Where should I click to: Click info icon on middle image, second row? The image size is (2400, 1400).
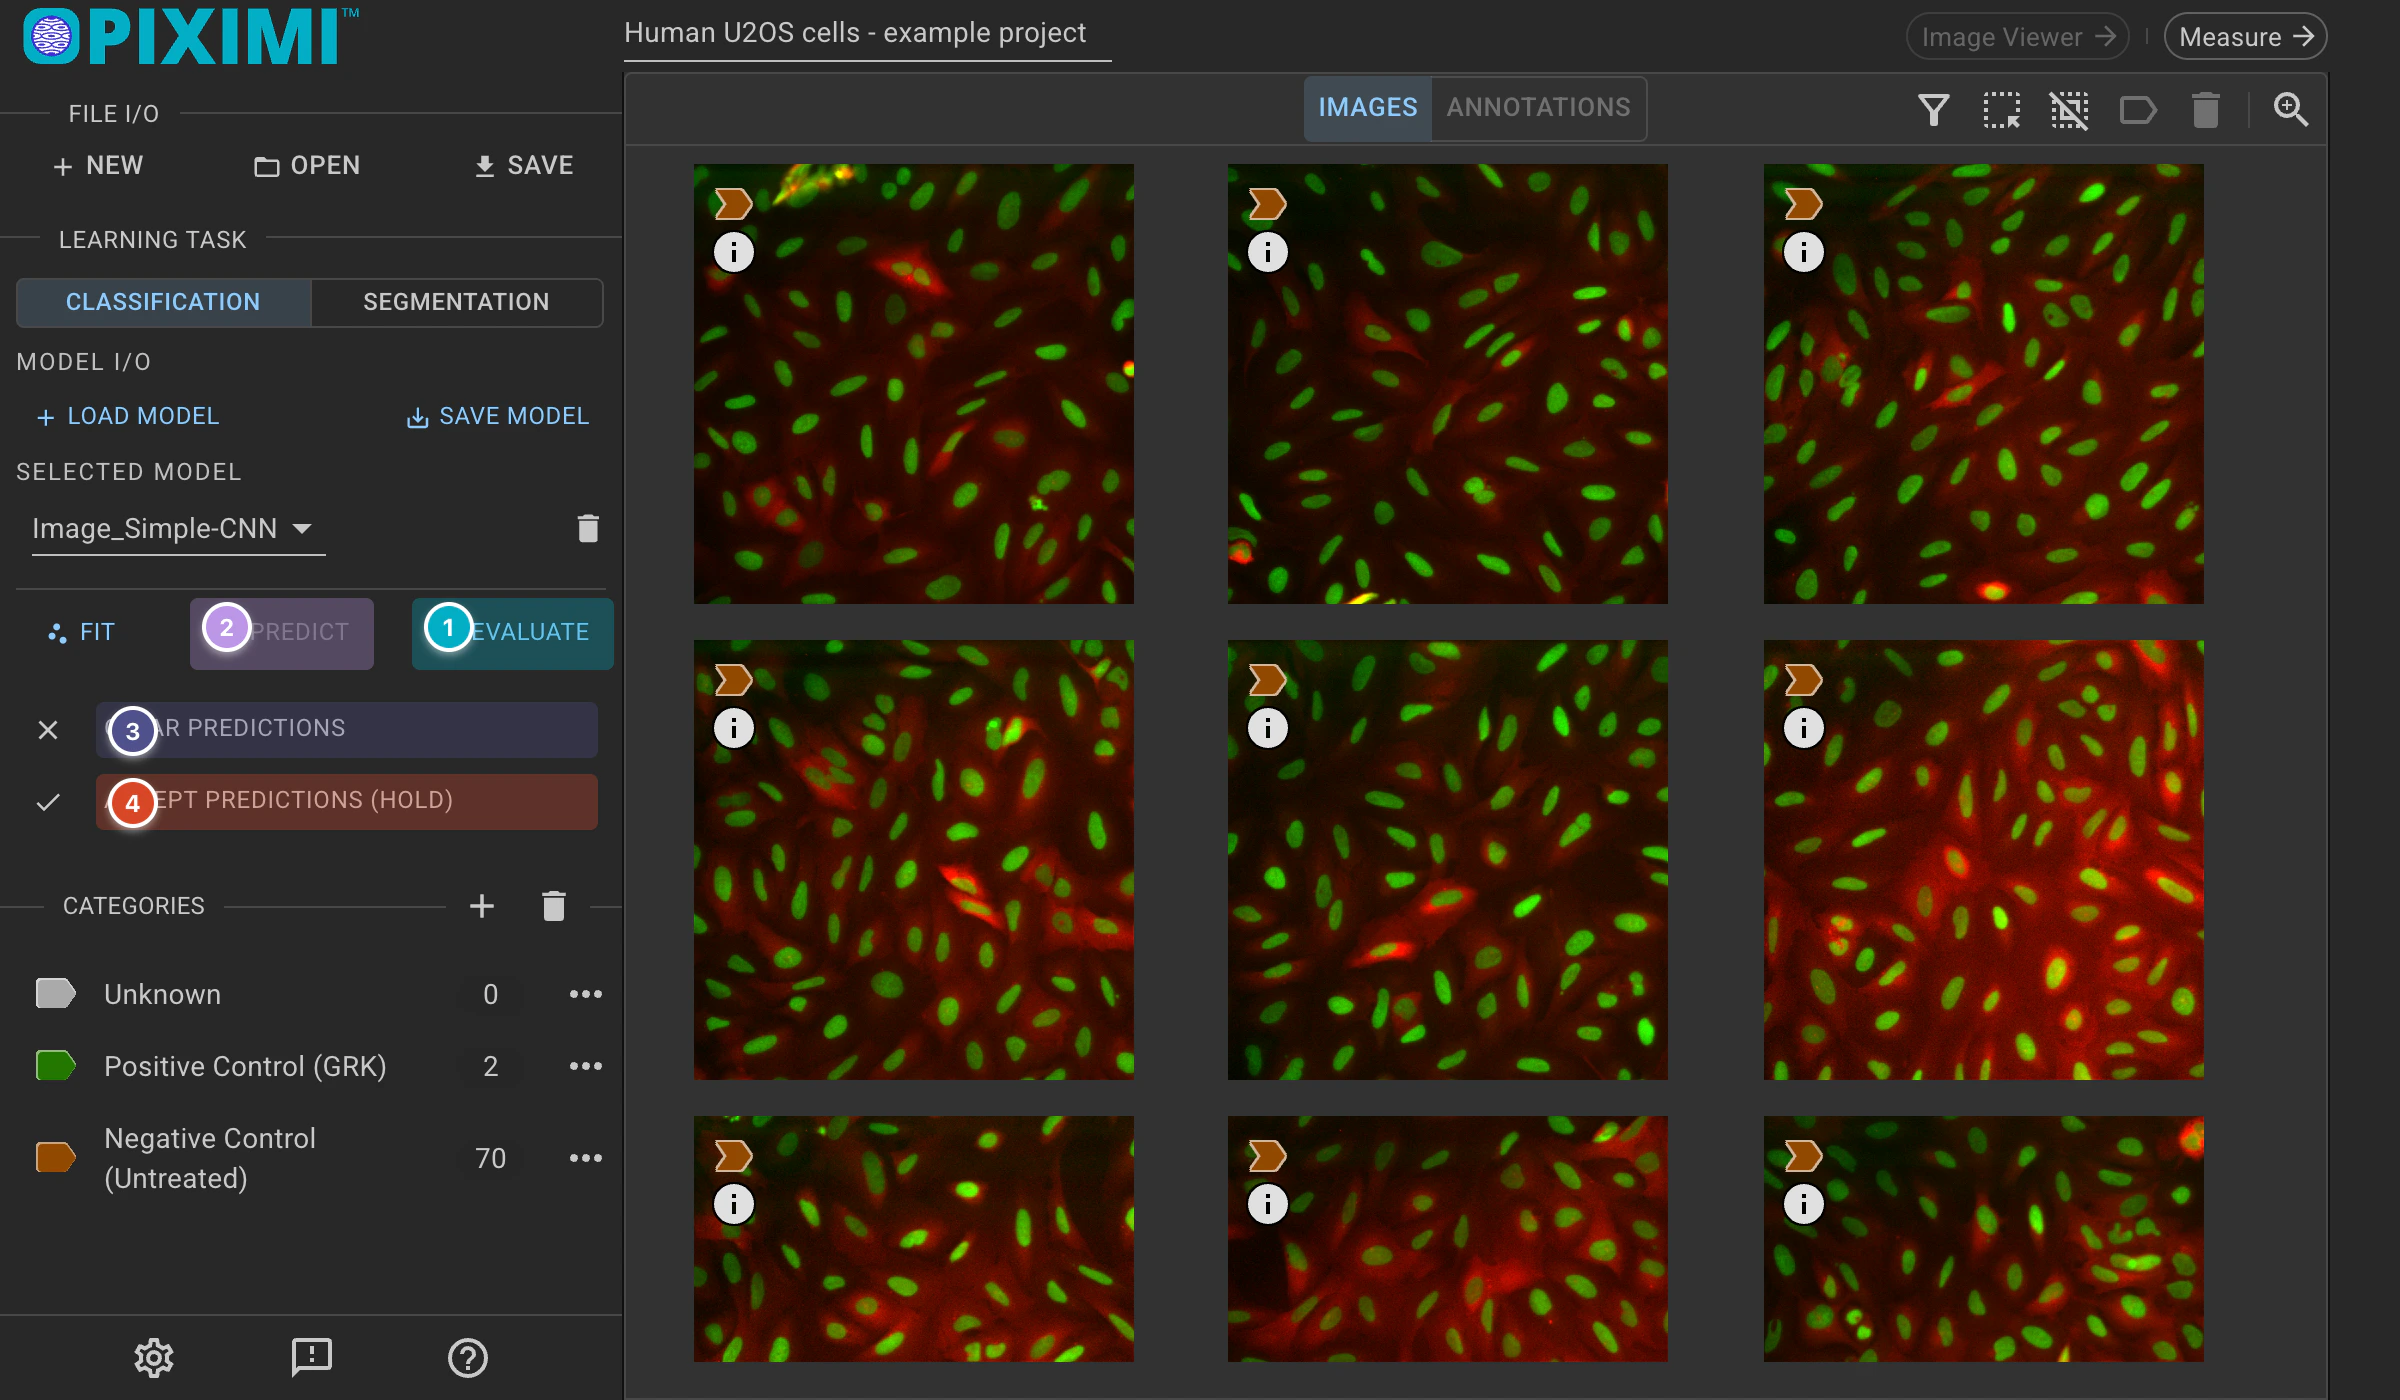click(x=1268, y=728)
